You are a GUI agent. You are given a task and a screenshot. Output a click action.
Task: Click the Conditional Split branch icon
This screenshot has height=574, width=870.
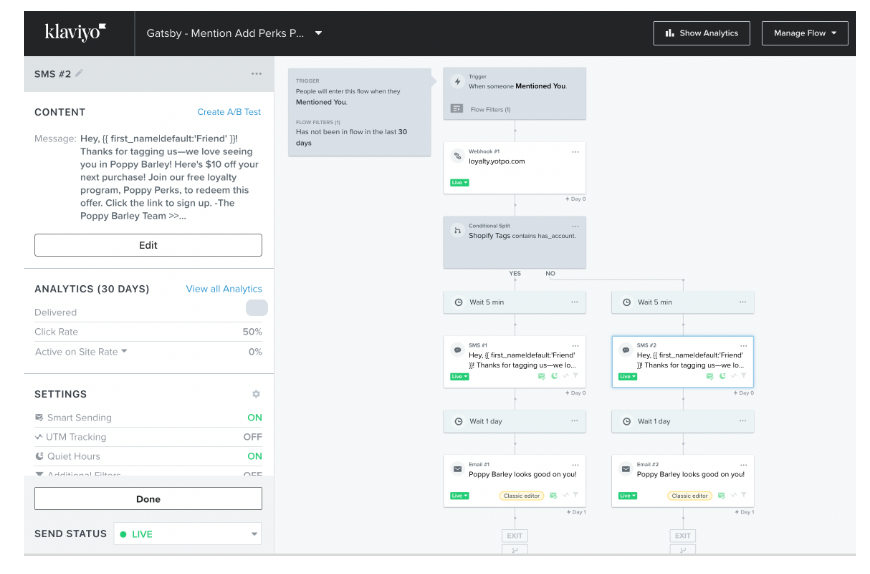tap(457, 231)
